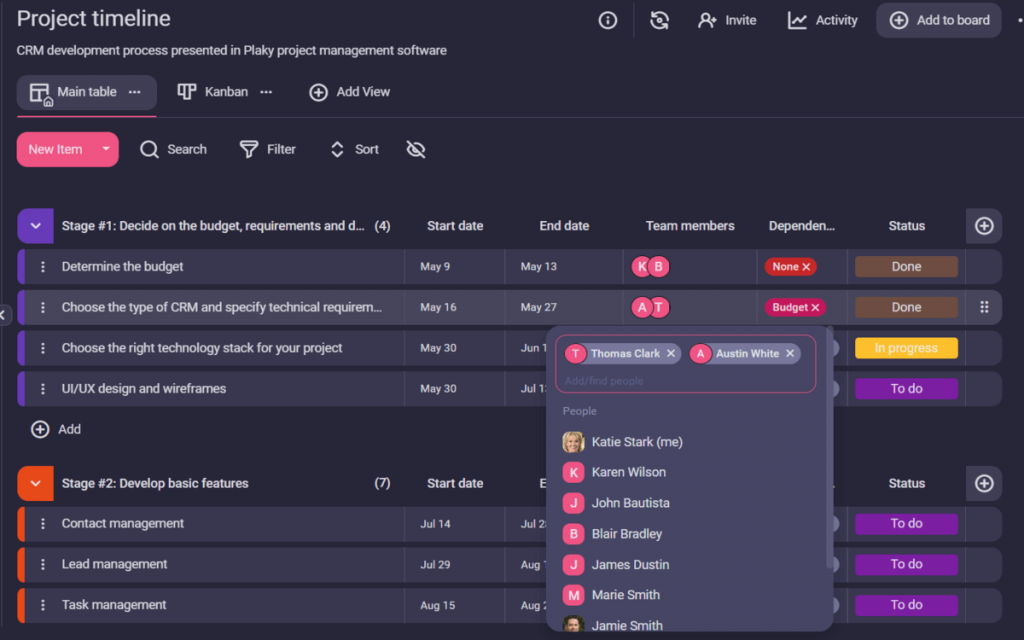Add column to Stage #1 group
Image resolution: width=1024 pixels, height=640 pixels.
(x=984, y=226)
